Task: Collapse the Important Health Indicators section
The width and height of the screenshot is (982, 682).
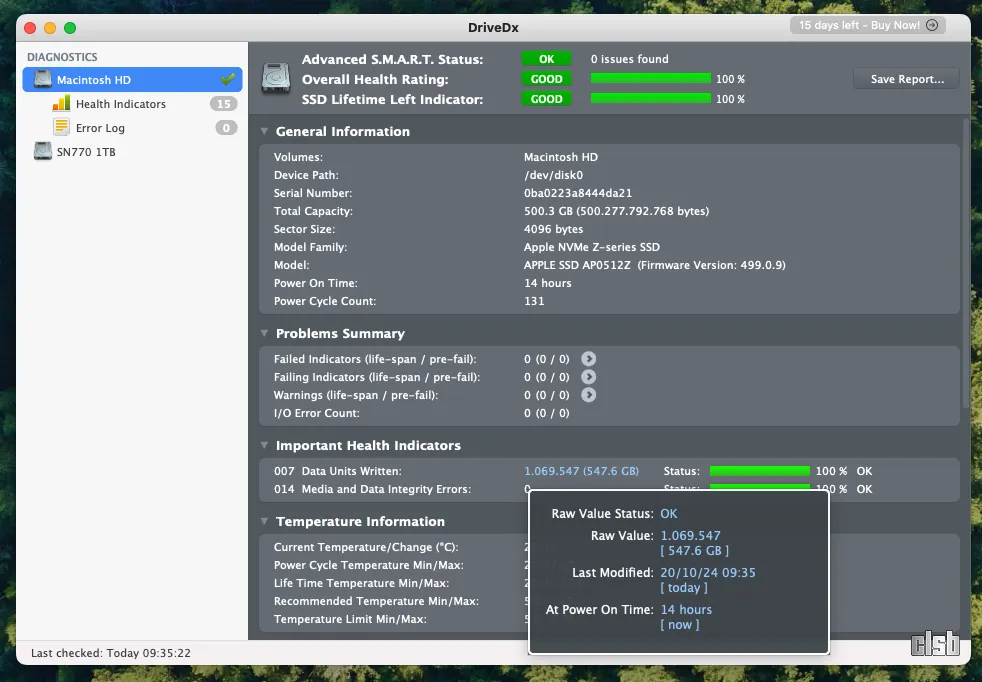Action: [x=264, y=446]
